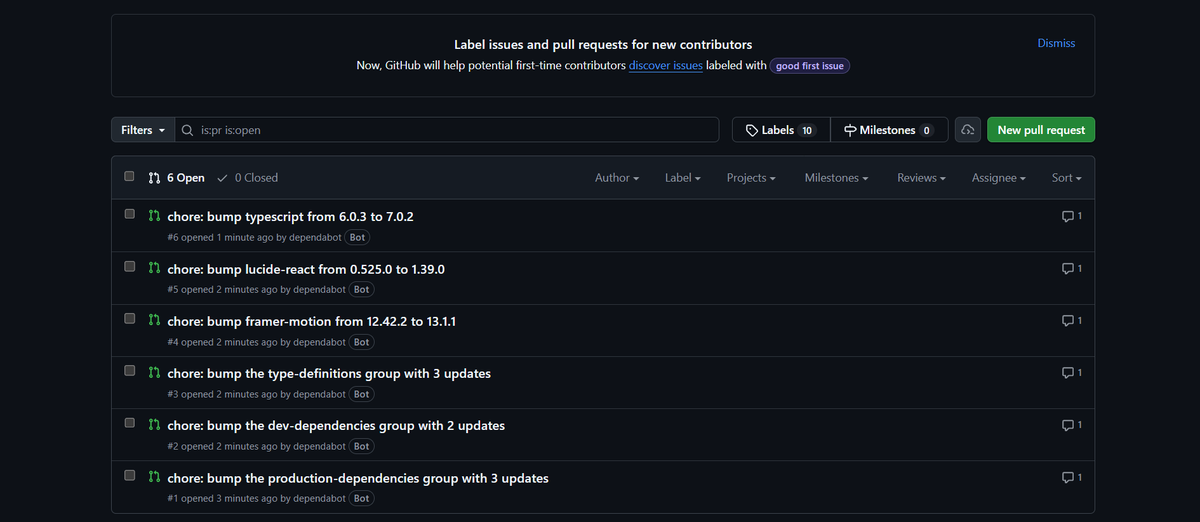This screenshot has width=1200, height=522.
Task: Click the cloud download icon button
Action: (967, 130)
